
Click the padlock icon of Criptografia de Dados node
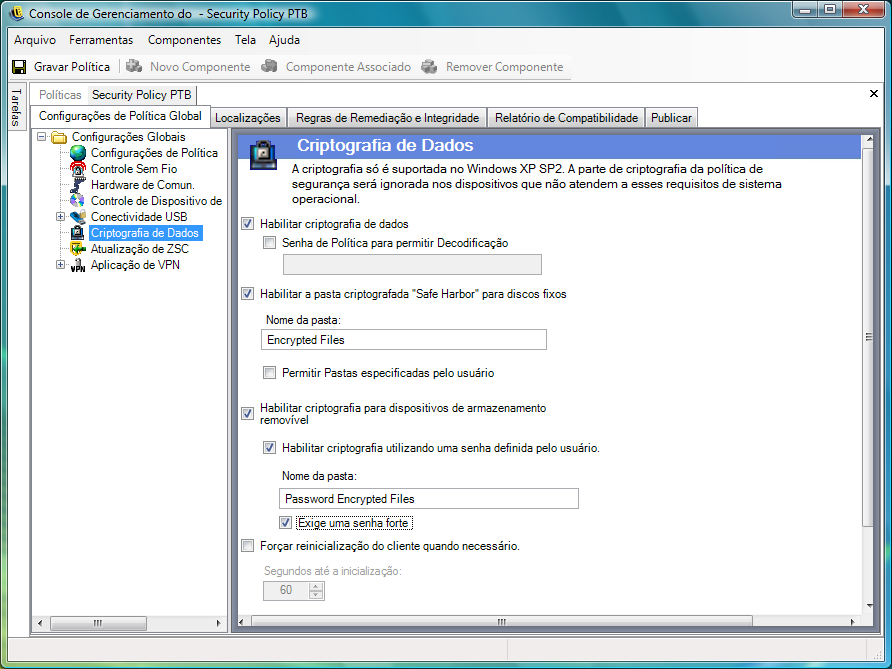(78, 233)
